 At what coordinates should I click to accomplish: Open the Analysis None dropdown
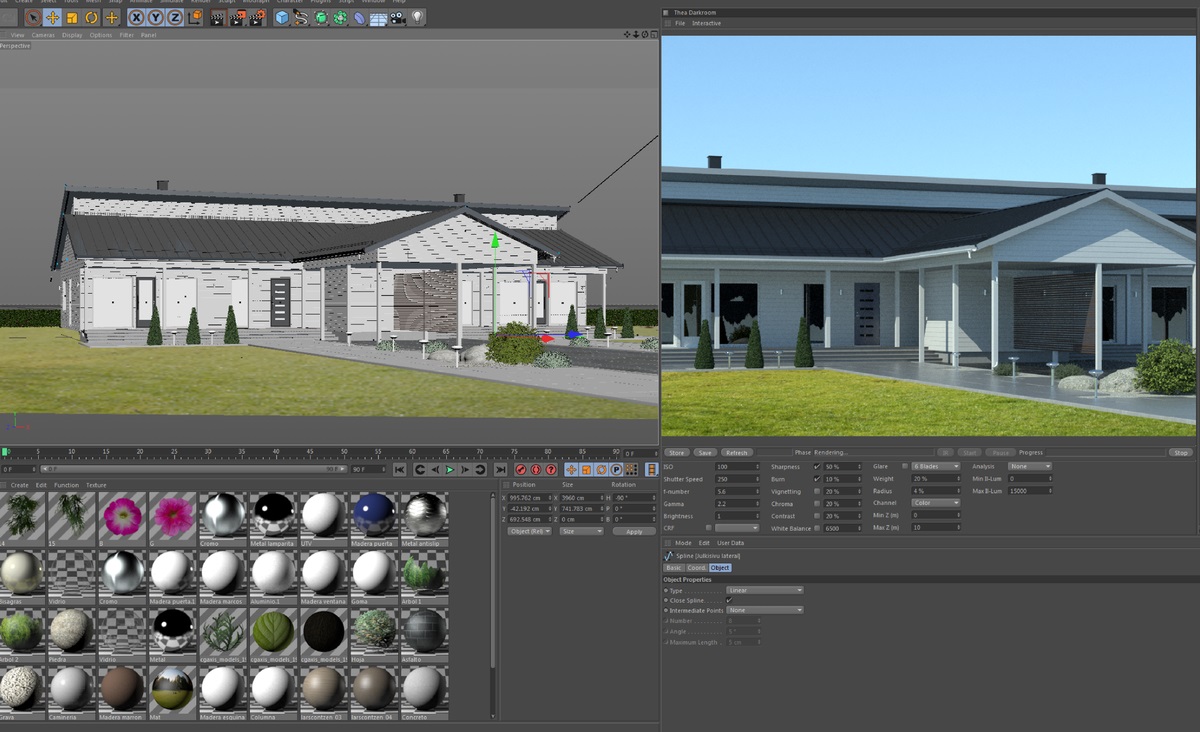coord(1030,466)
